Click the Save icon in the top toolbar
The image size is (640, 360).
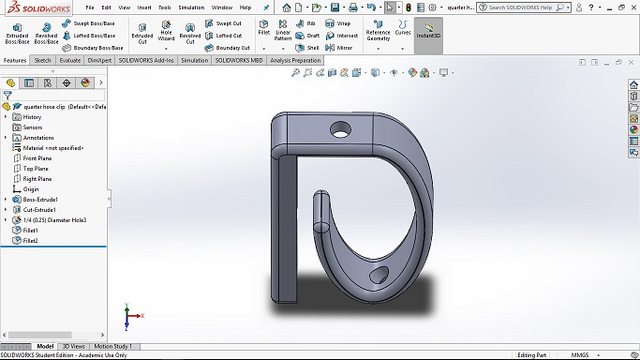tap(335, 8)
